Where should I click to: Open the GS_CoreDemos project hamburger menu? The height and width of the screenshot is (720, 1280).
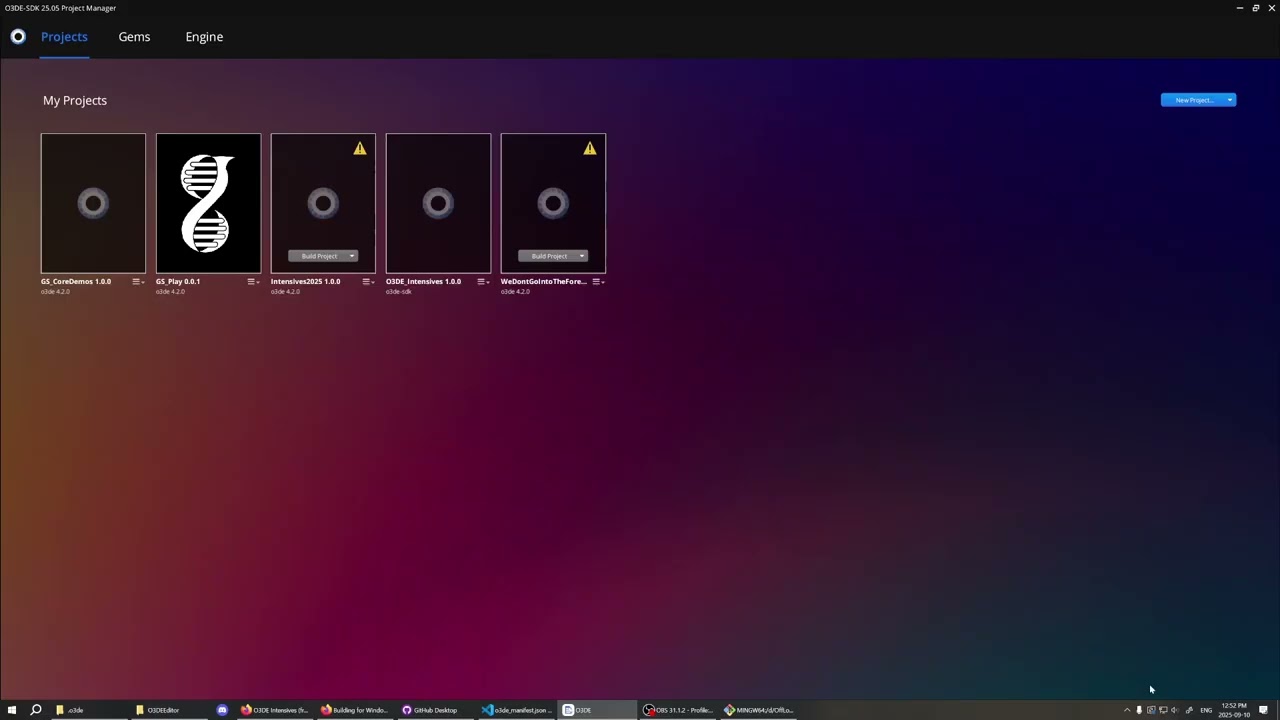click(138, 282)
